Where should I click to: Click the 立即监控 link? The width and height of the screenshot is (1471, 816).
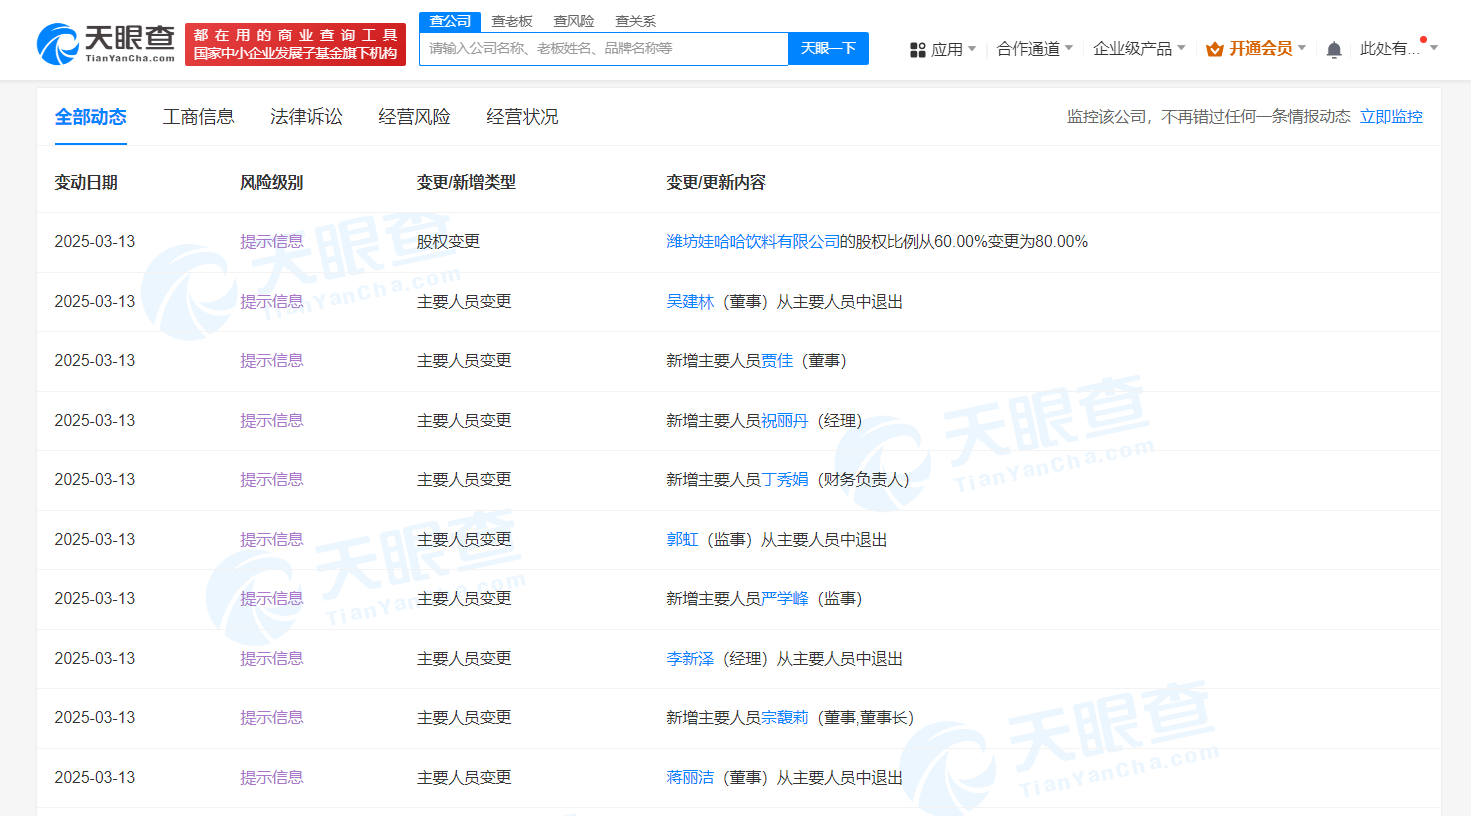coord(1391,117)
